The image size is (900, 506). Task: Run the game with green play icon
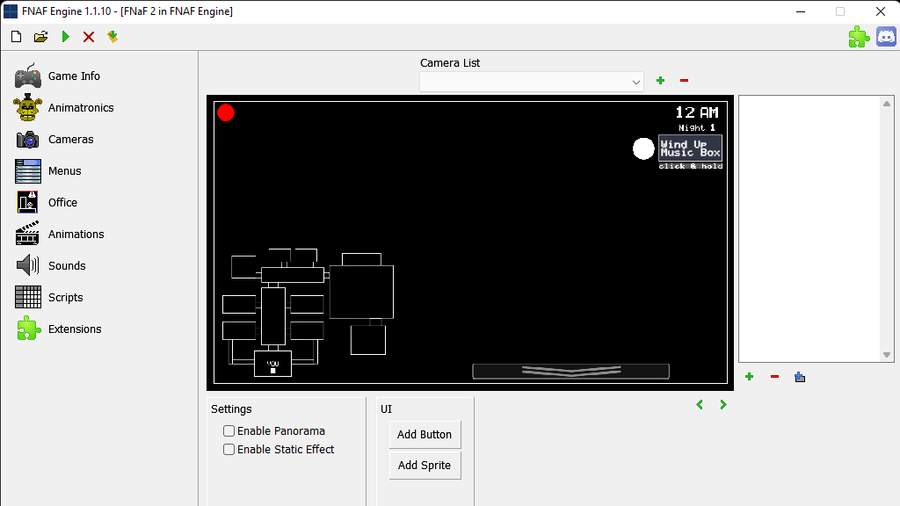(65, 37)
